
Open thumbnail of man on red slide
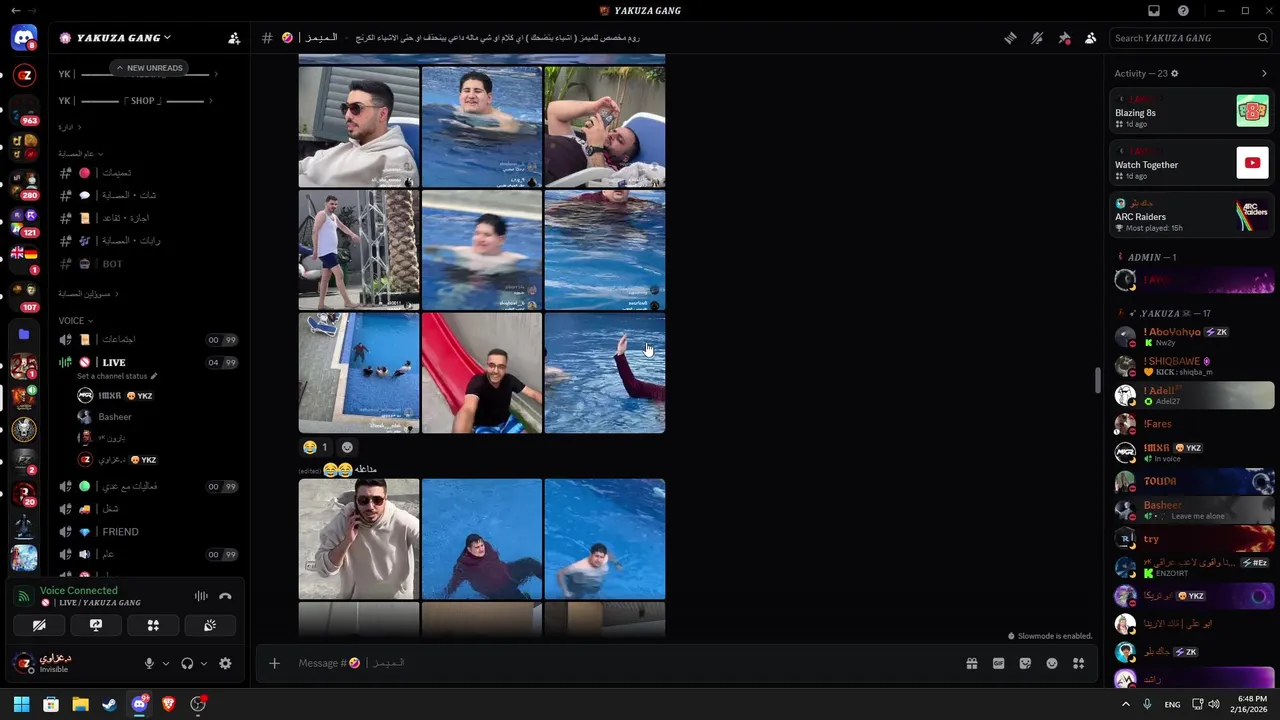pyautogui.click(x=482, y=373)
